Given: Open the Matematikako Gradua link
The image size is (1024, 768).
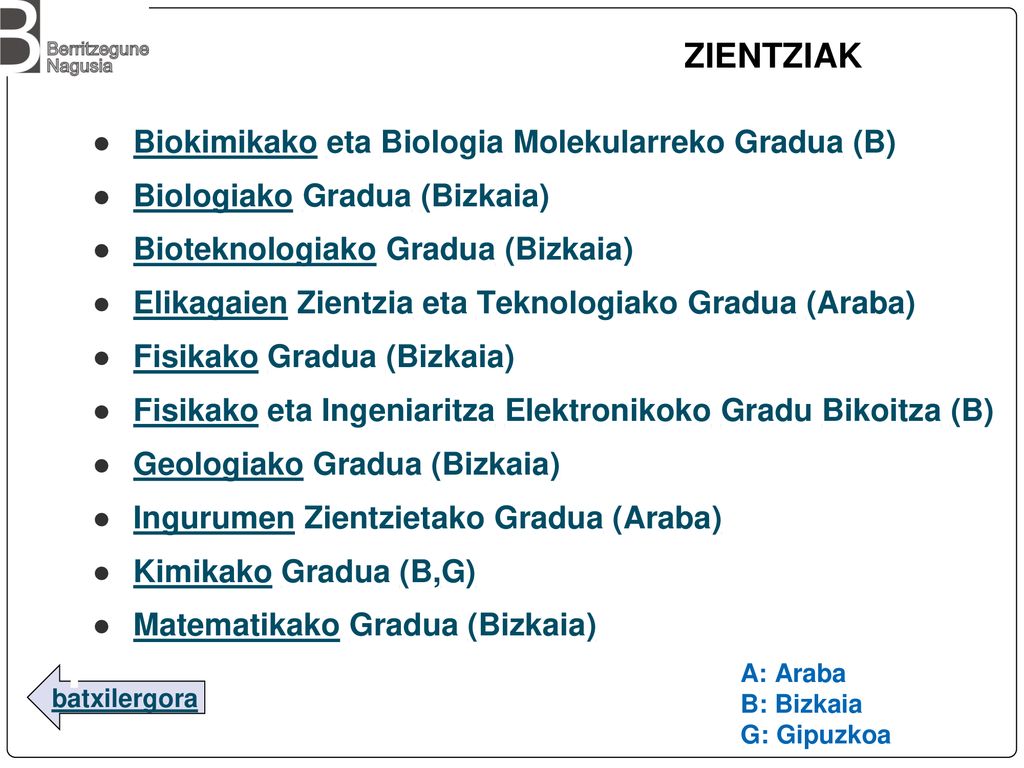Looking at the screenshot, I should tap(236, 626).
